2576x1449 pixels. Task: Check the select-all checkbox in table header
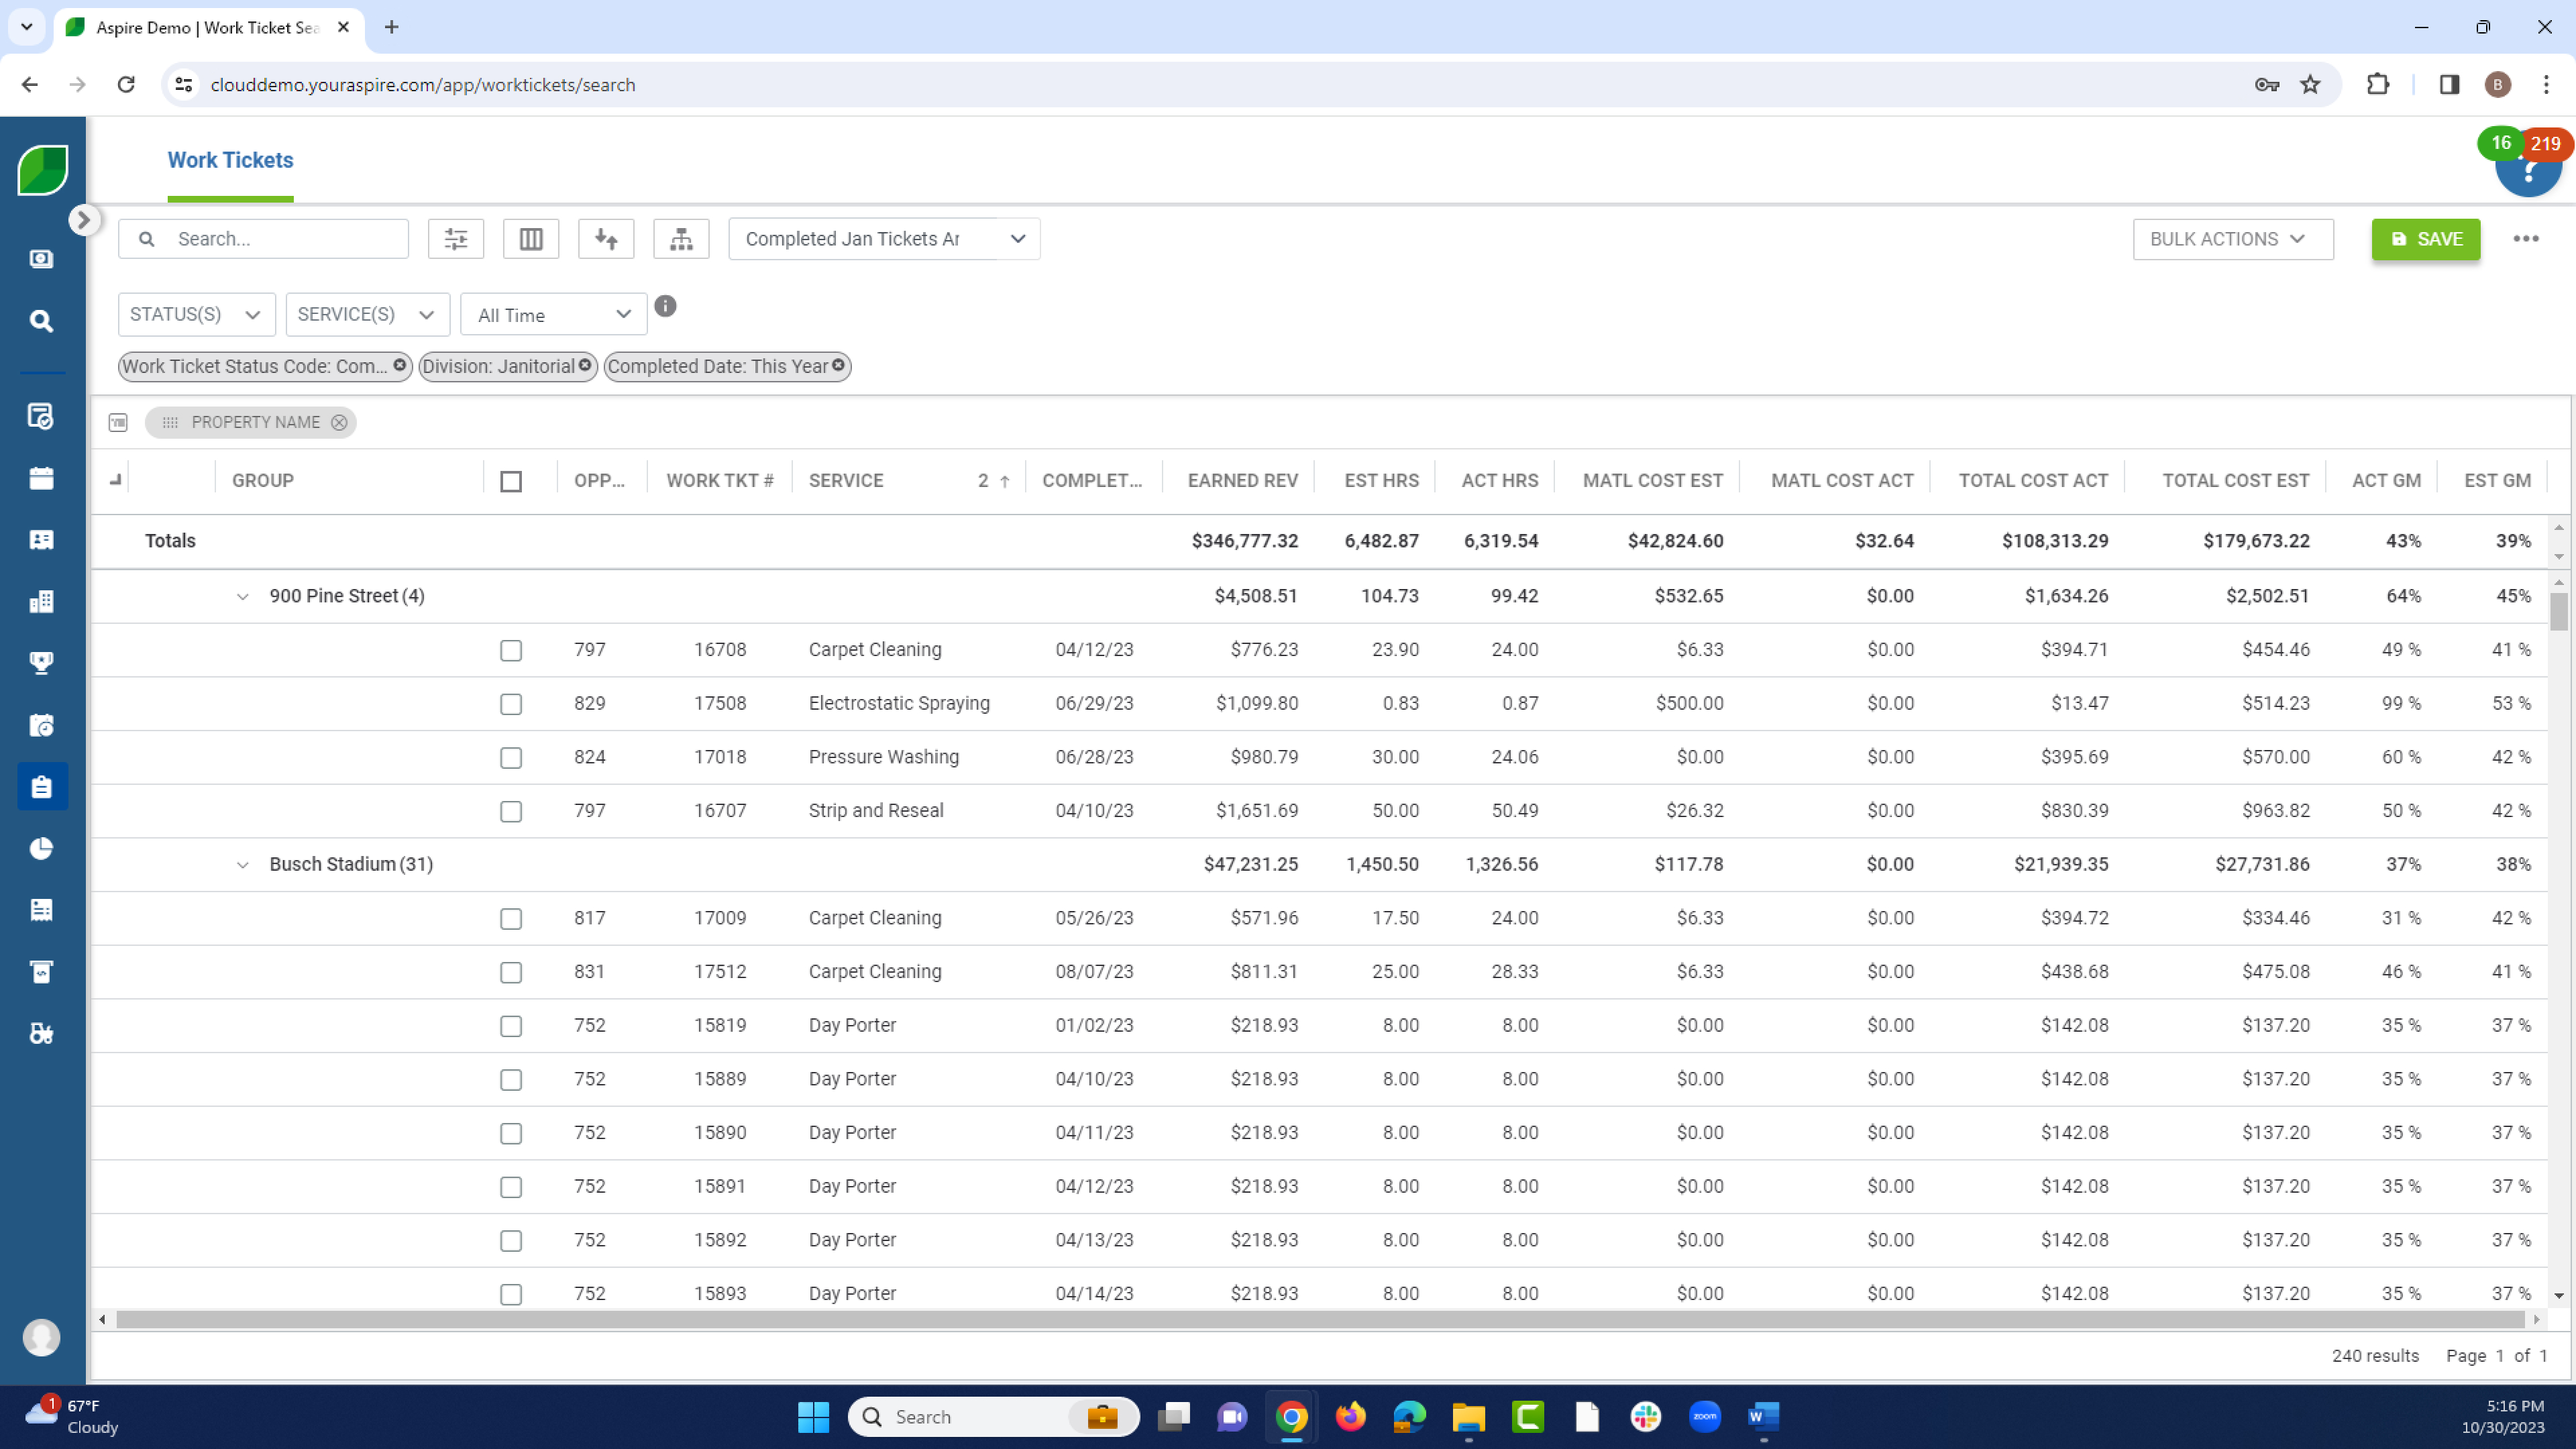coord(511,481)
